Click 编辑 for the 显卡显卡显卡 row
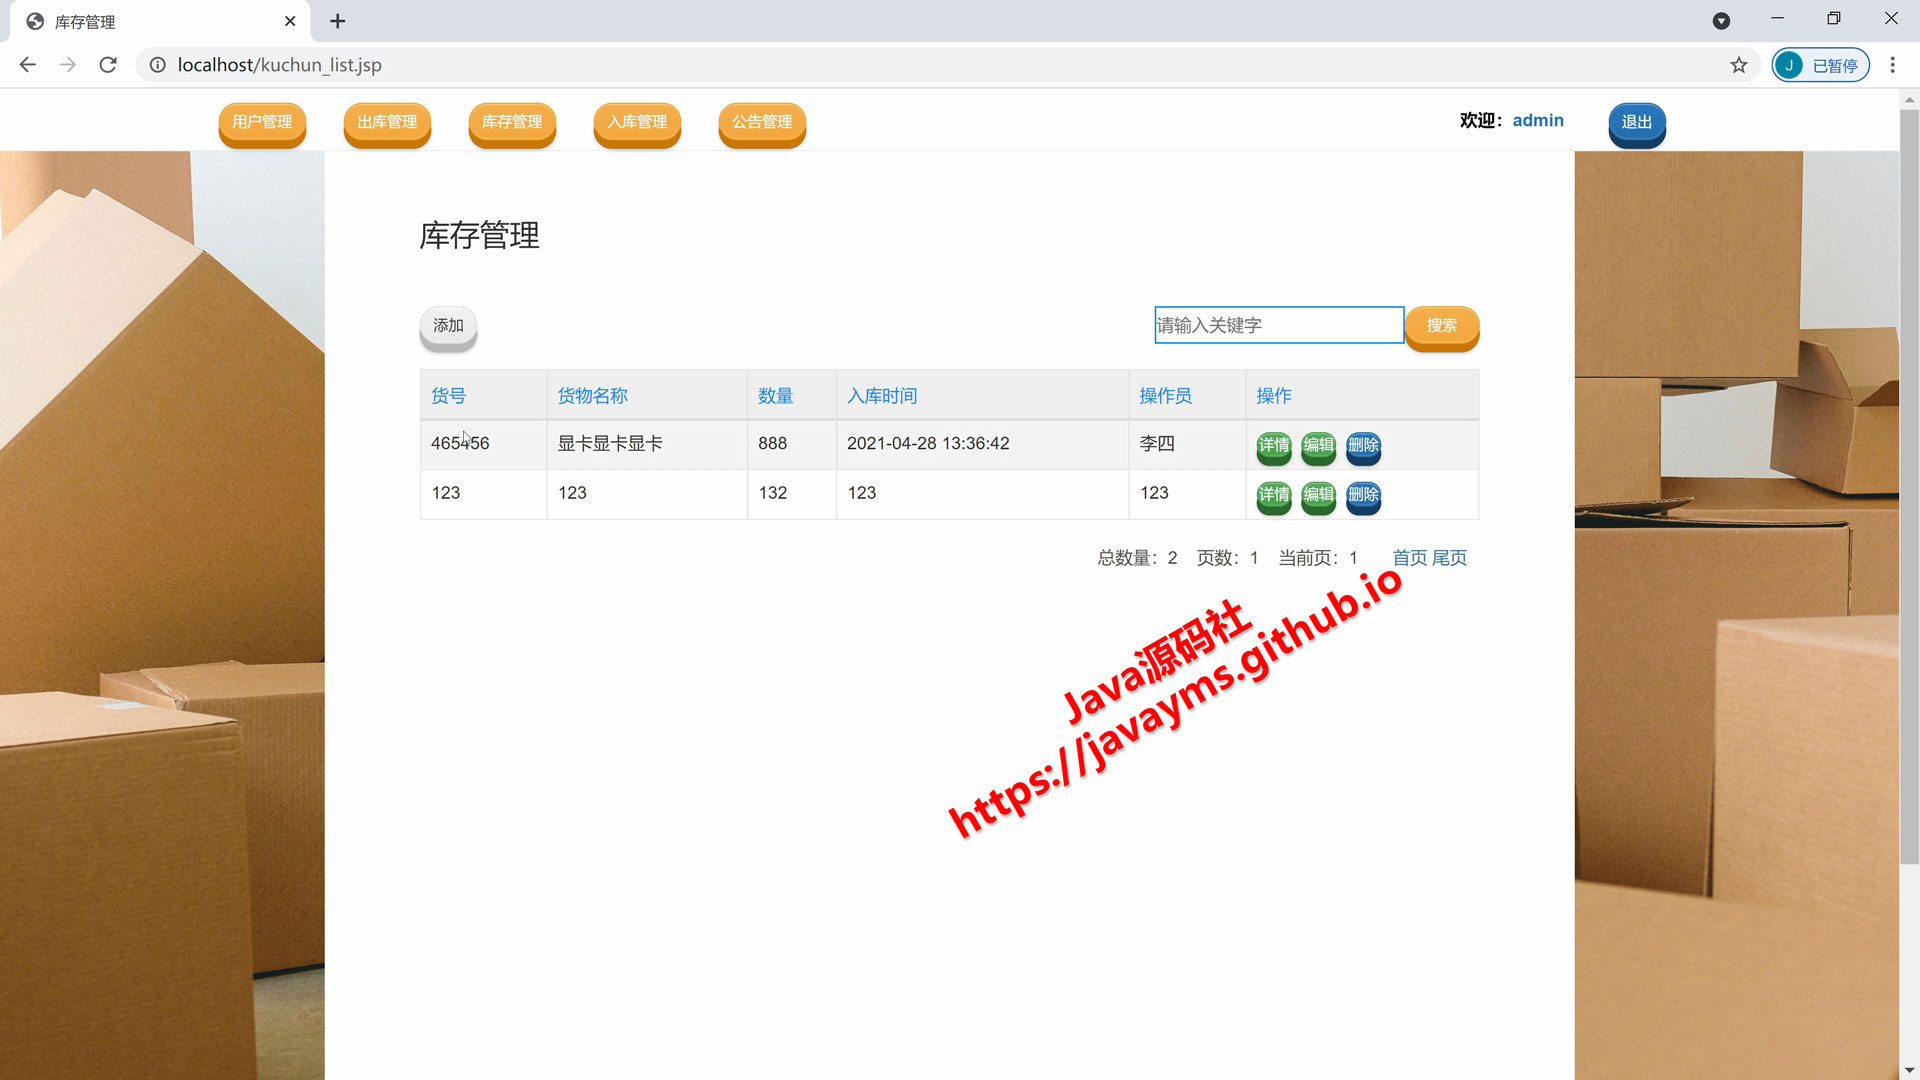Viewport: 1920px width, 1080px height. tap(1319, 446)
